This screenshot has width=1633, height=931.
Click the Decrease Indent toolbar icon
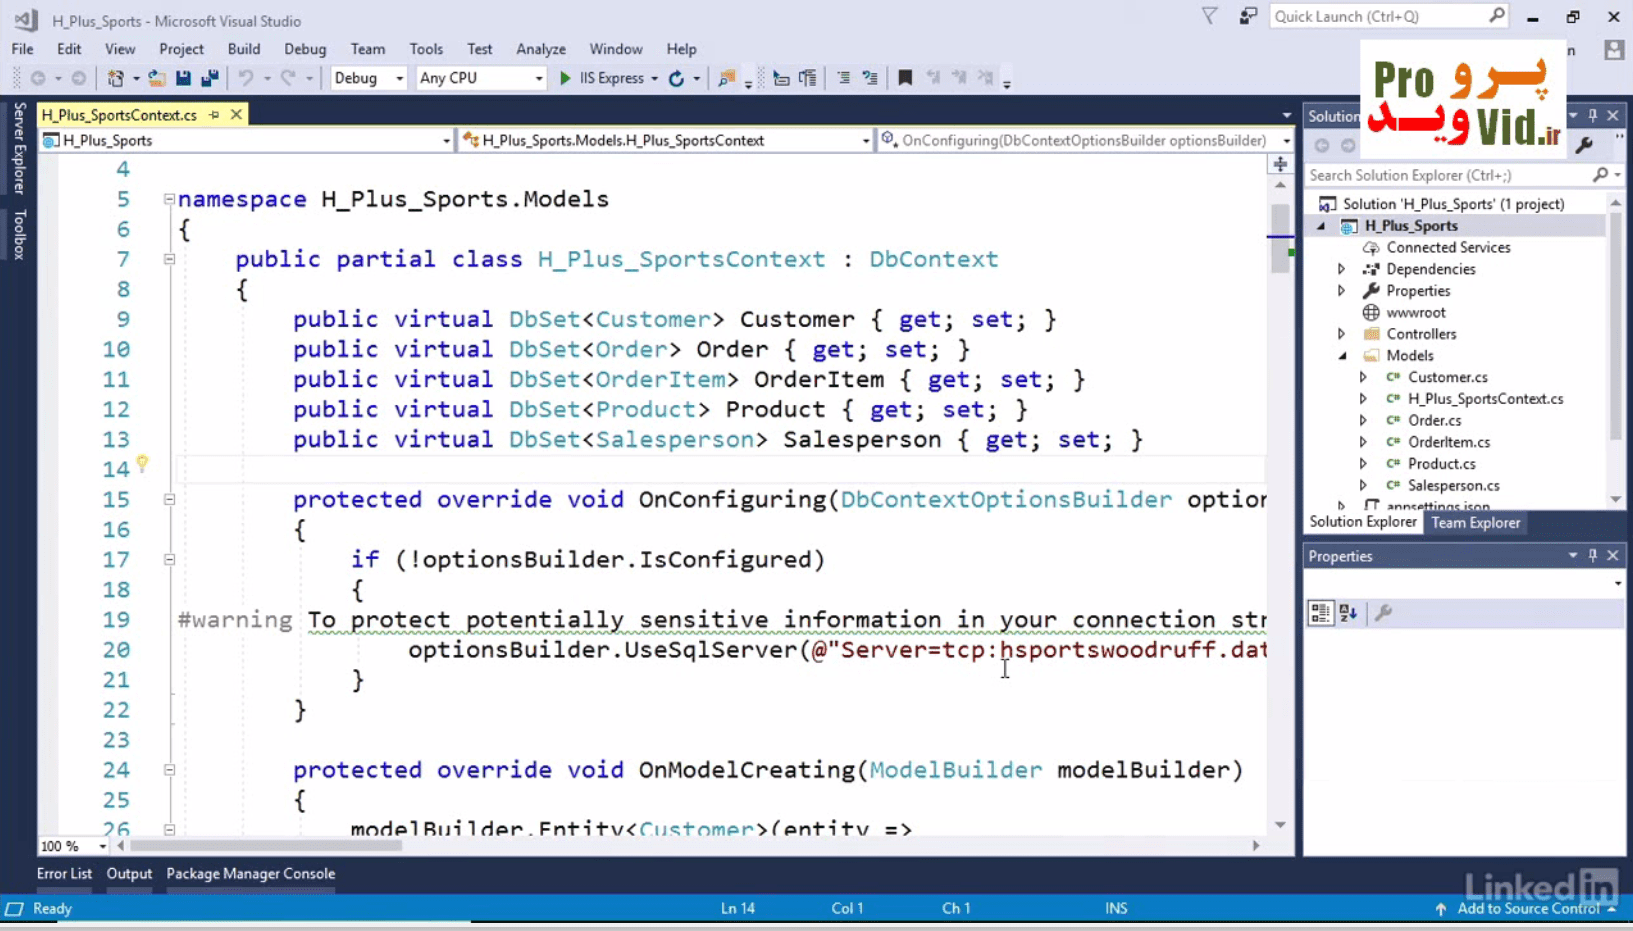[781, 78]
